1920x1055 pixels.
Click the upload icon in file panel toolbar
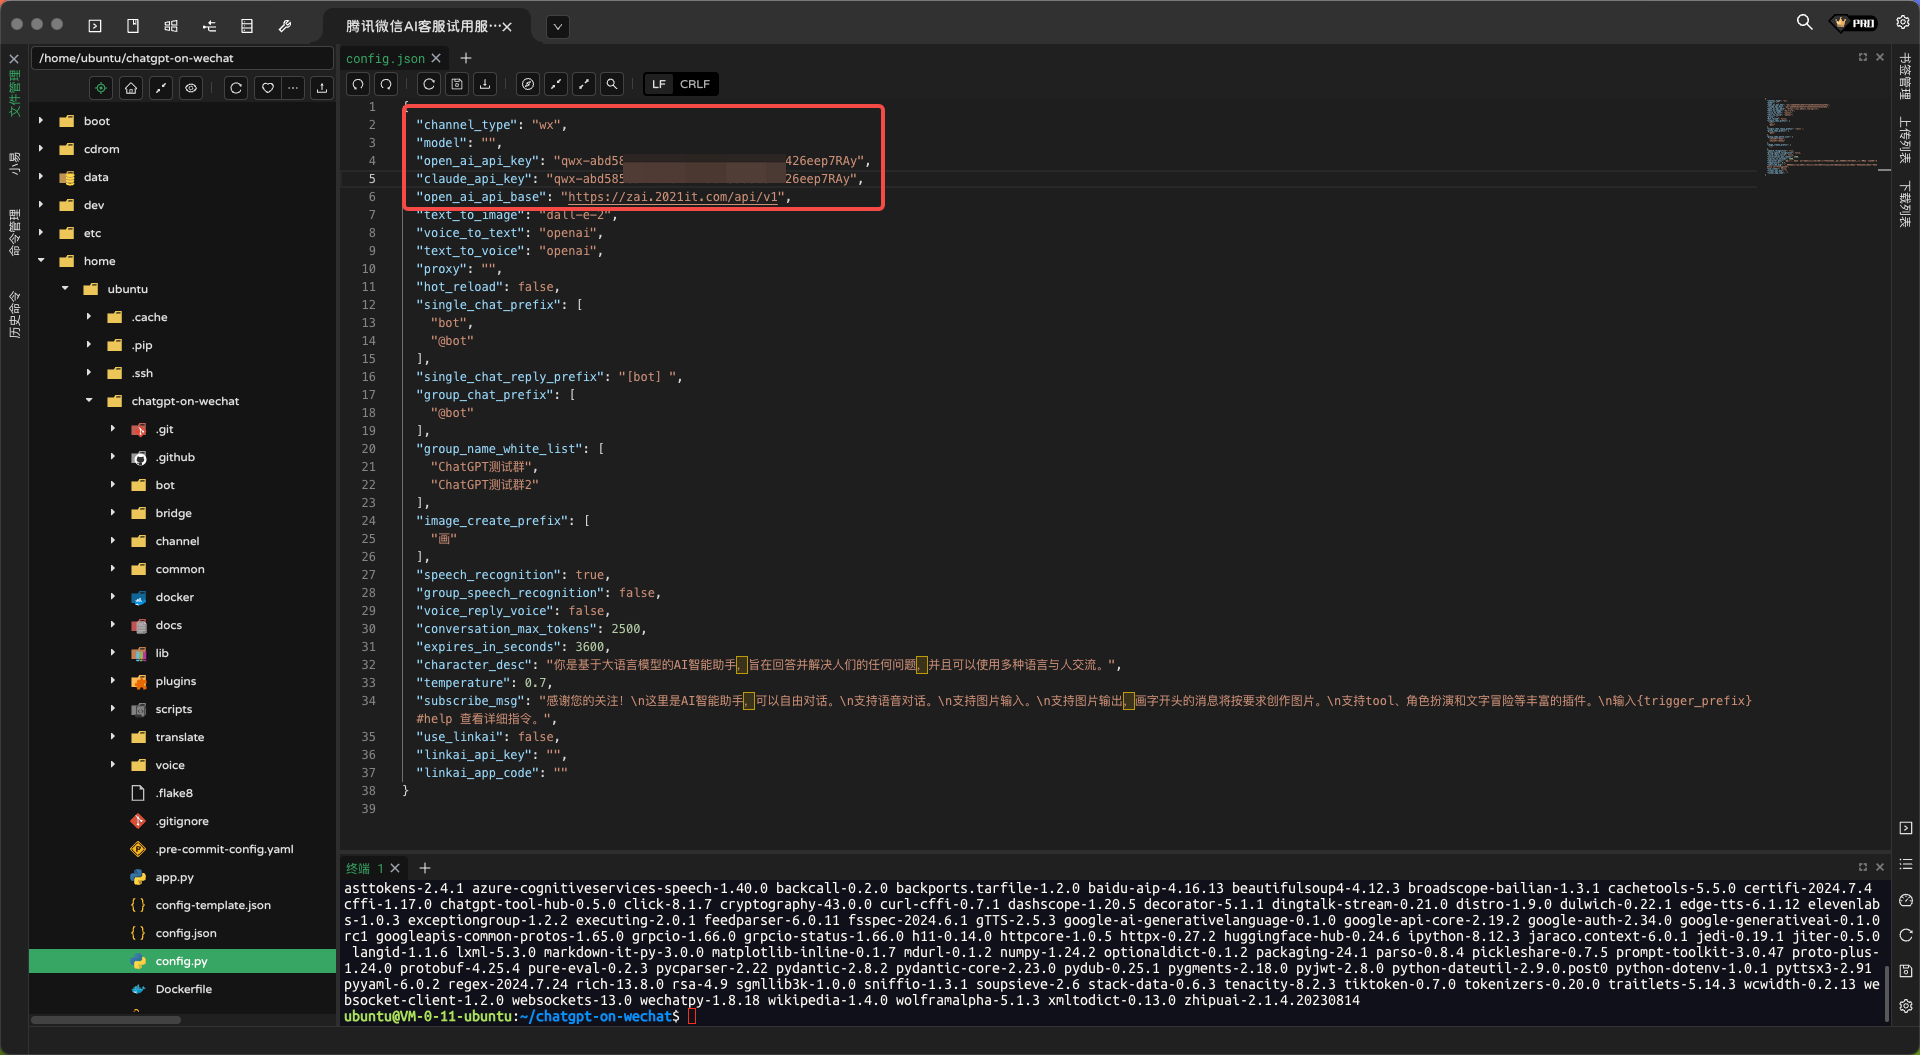click(322, 88)
